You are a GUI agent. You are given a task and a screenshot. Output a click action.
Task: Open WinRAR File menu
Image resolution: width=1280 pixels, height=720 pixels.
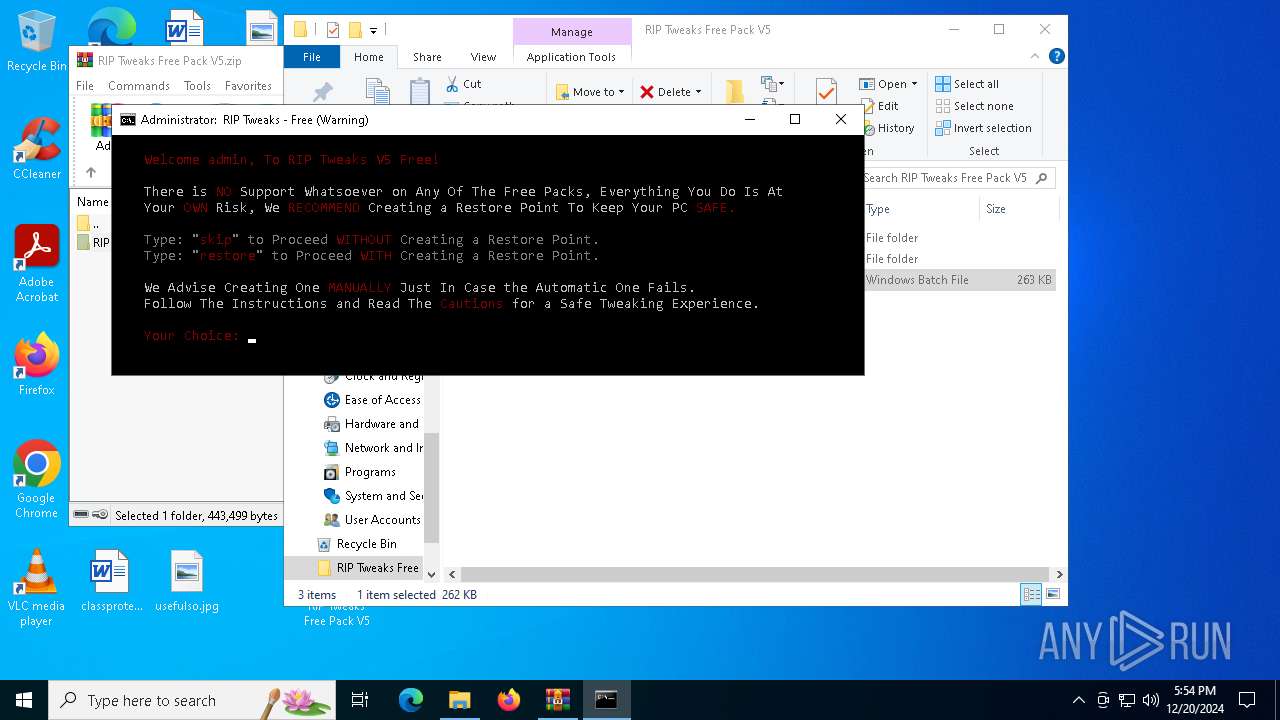tap(85, 86)
